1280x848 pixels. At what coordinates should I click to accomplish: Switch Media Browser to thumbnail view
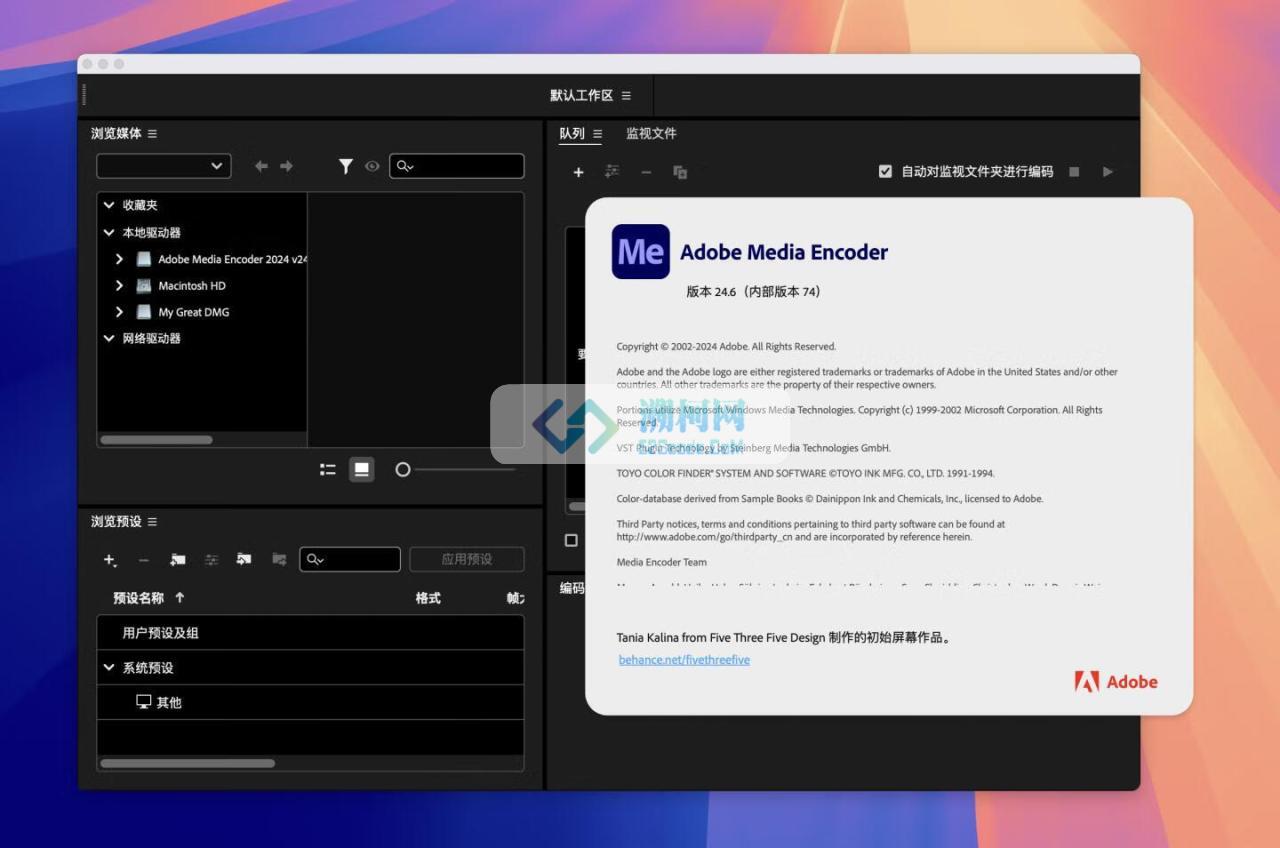(x=361, y=469)
